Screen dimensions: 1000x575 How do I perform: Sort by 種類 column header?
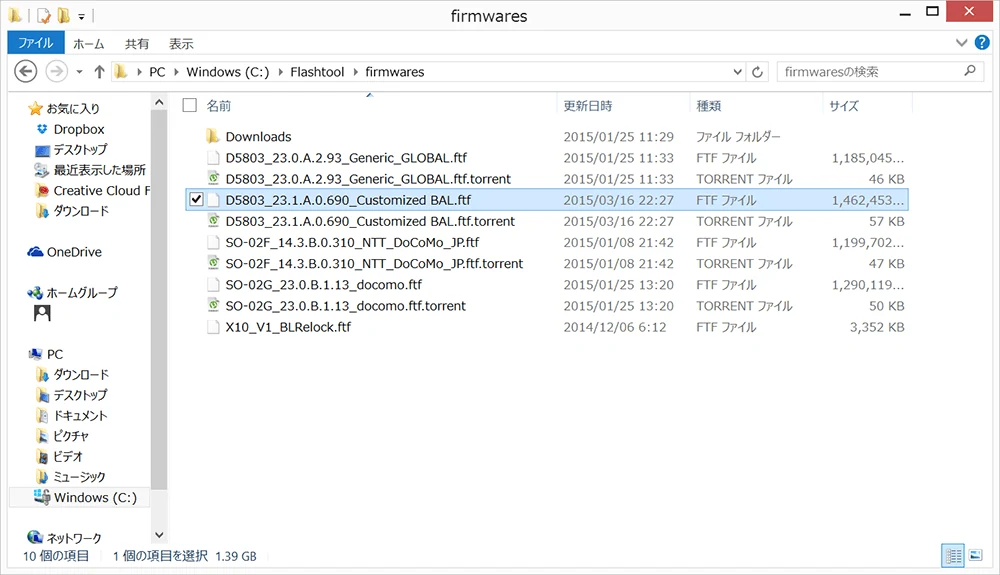click(709, 105)
